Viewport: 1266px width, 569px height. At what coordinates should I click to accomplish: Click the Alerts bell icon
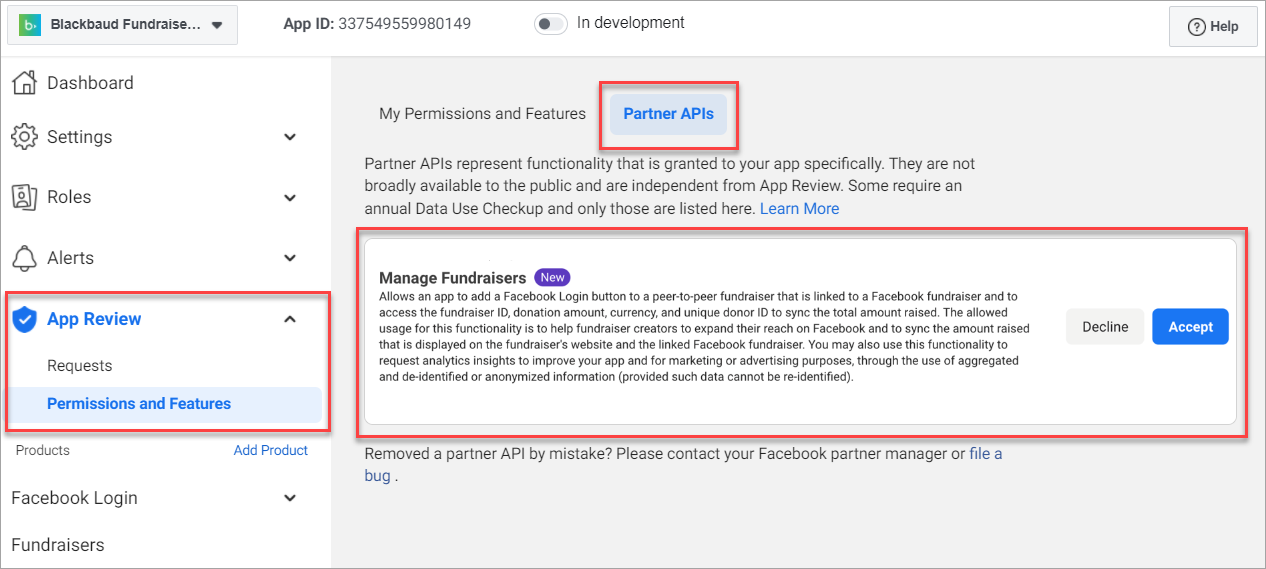click(25, 258)
